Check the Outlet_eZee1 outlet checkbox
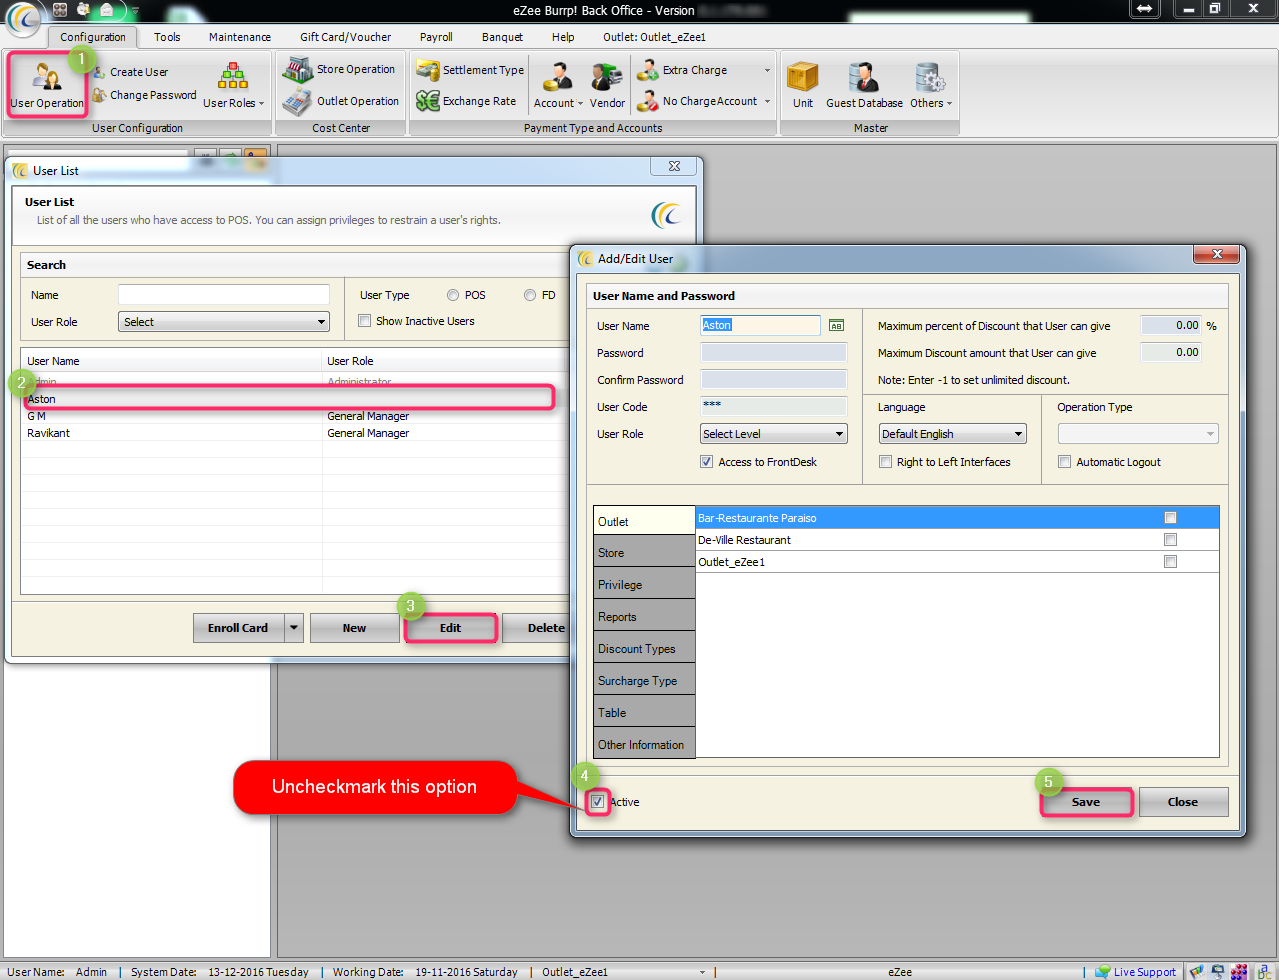 (1170, 562)
